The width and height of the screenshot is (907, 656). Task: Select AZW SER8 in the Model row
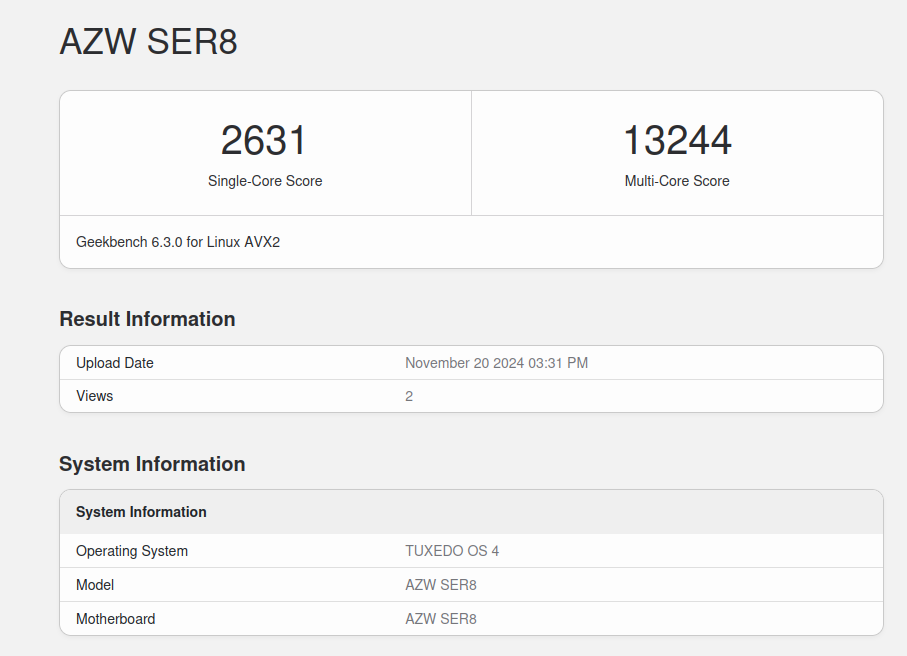coord(441,585)
